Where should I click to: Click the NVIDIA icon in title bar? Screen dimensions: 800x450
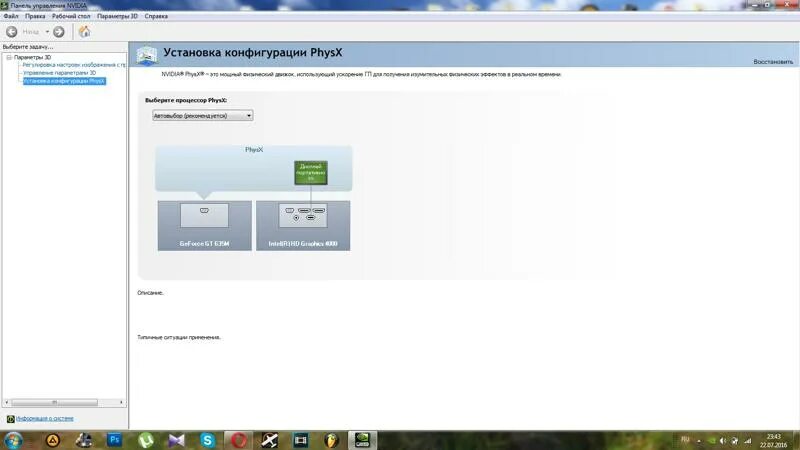point(5,6)
